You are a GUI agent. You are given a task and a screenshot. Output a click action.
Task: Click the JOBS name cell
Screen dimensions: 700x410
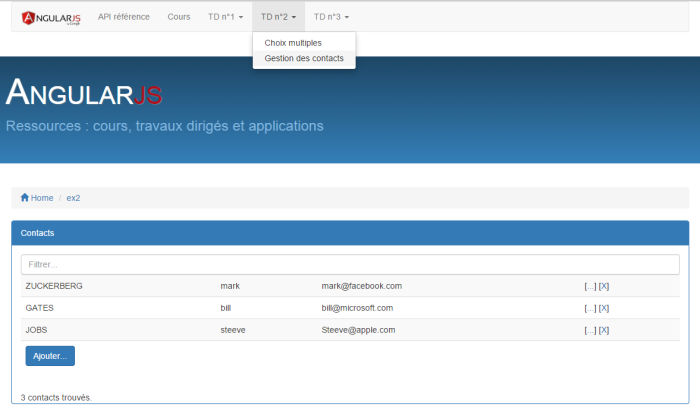[x=36, y=330]
